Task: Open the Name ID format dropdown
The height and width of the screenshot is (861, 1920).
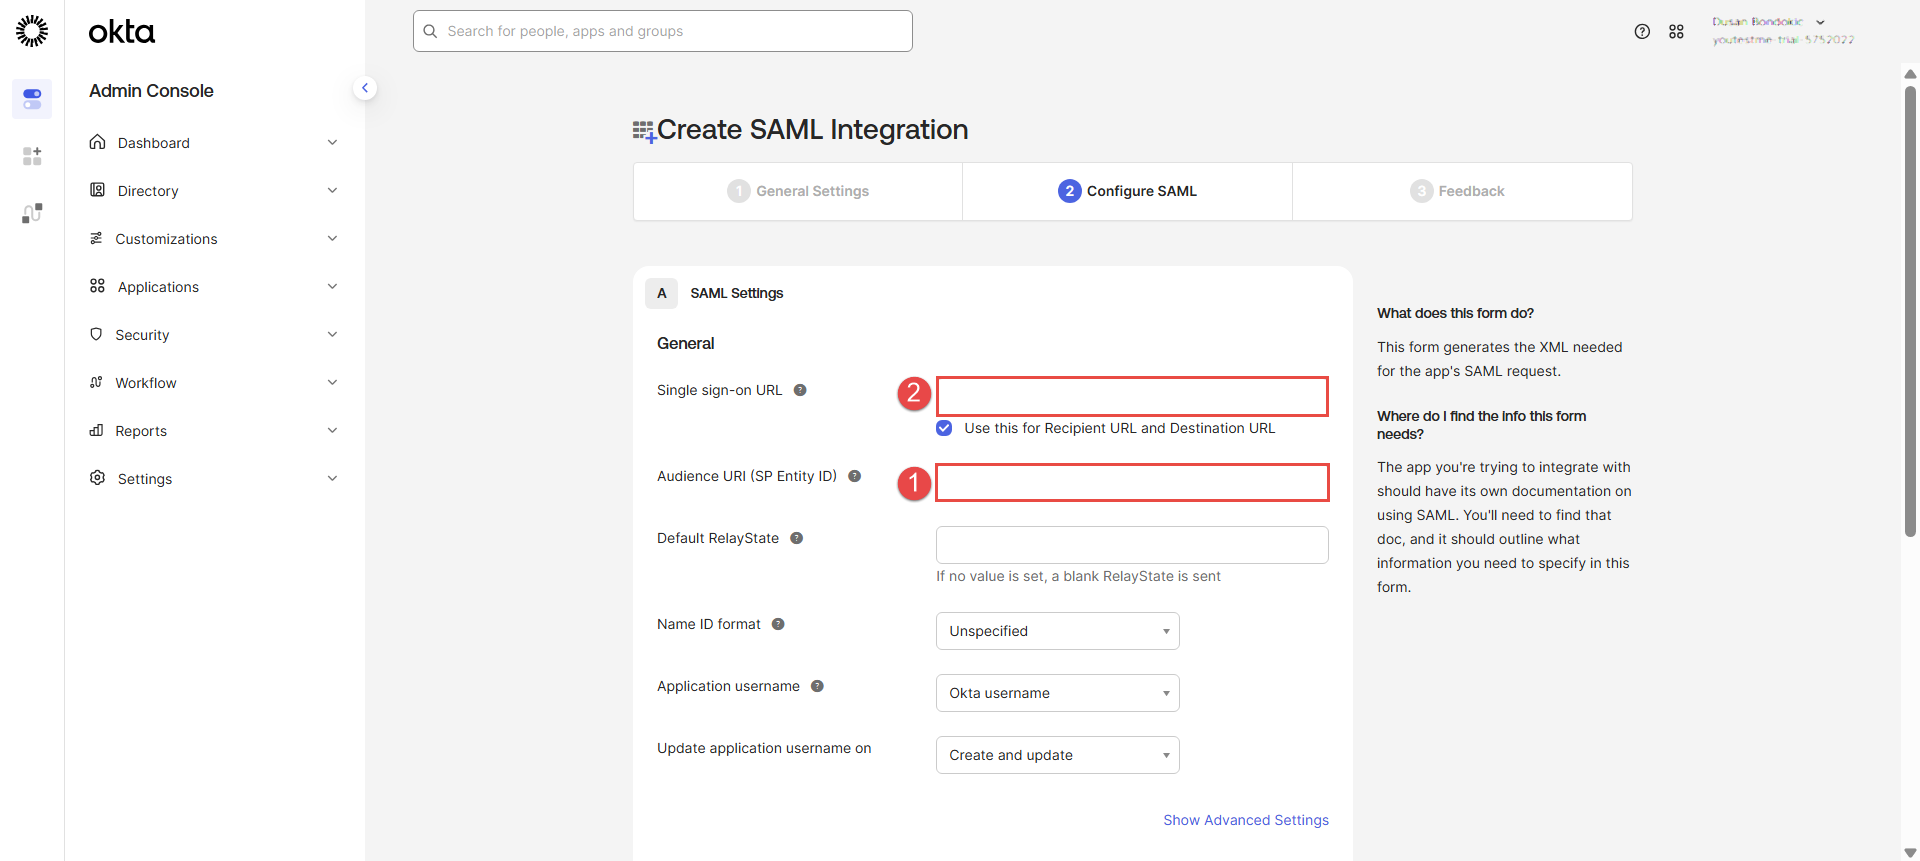Action: pos(1057,631)
